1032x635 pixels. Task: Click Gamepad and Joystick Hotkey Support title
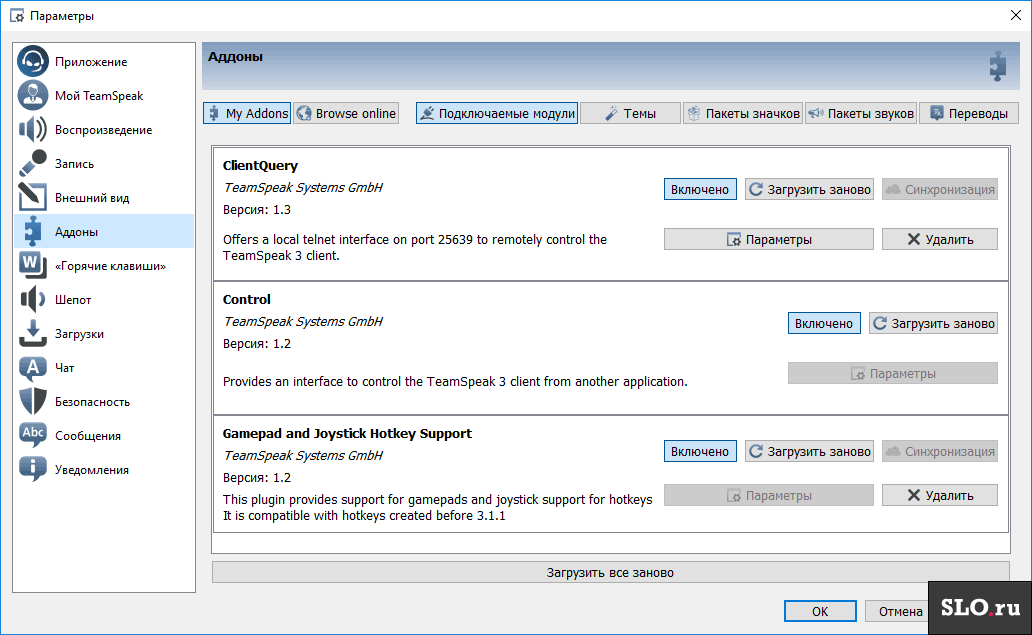tap(348, 434)
